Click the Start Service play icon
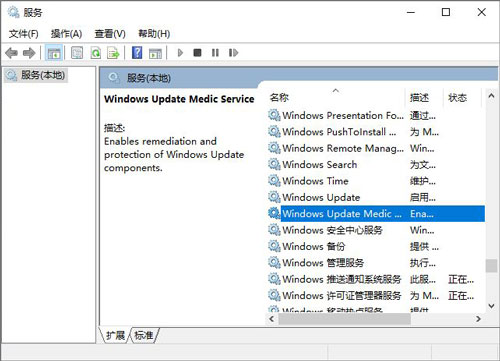This screenshot has width=500, height=361. 180,53
